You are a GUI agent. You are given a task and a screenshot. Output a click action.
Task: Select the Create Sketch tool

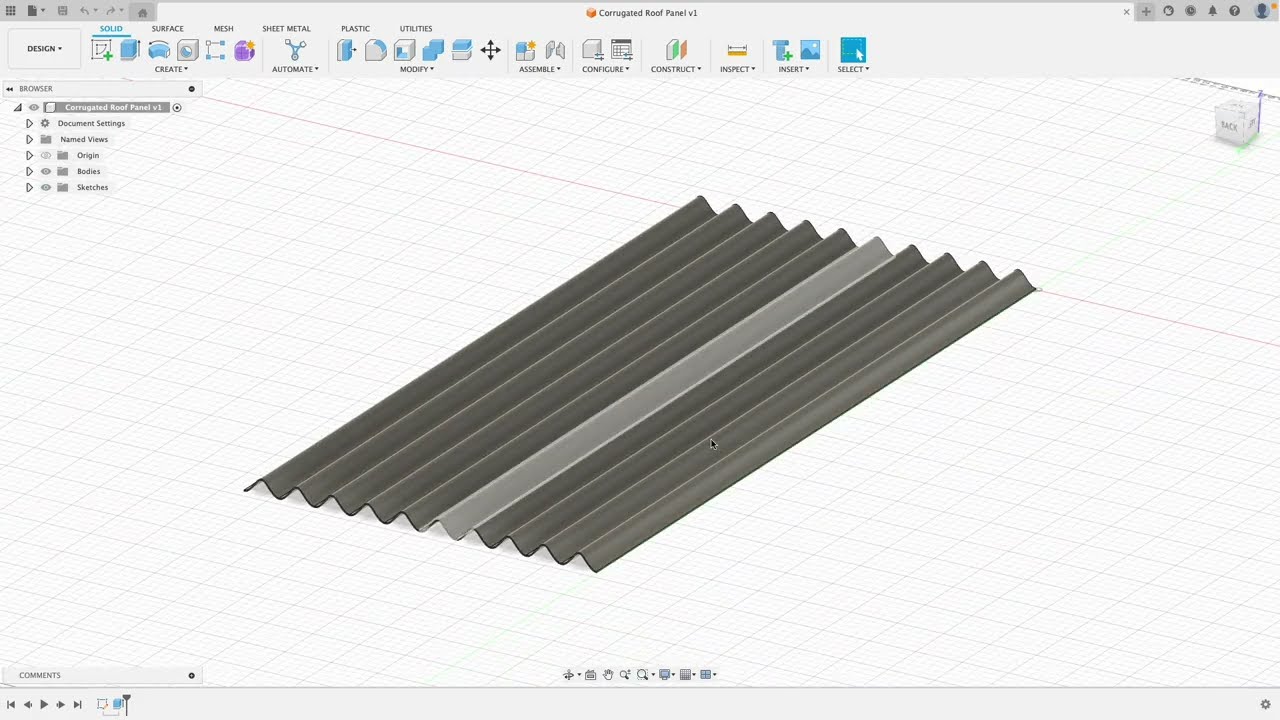[x=102, y=50]
